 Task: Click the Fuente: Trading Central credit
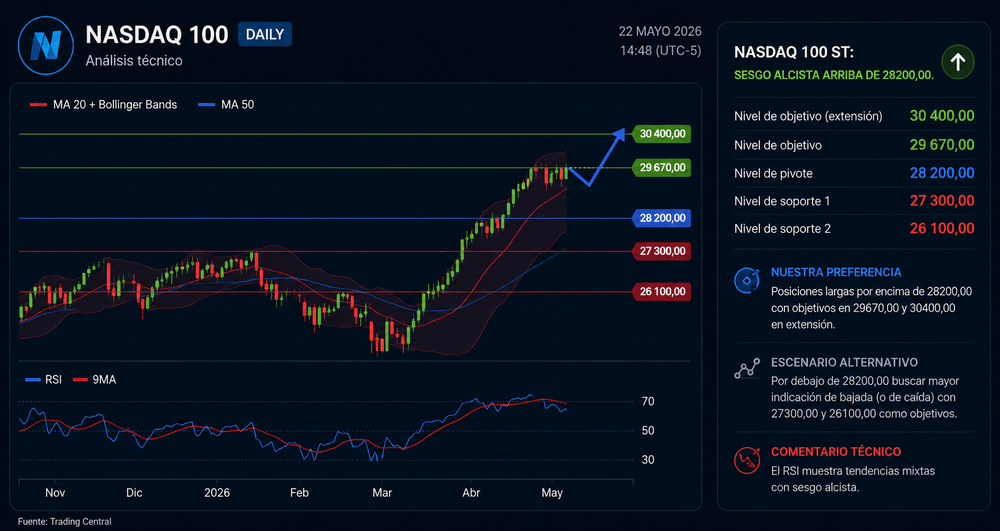click(64, 521)
